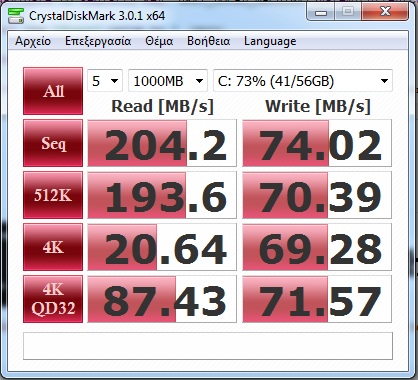Run all benchmarks with the All button
418x380 pixels.
pos(53,91)
